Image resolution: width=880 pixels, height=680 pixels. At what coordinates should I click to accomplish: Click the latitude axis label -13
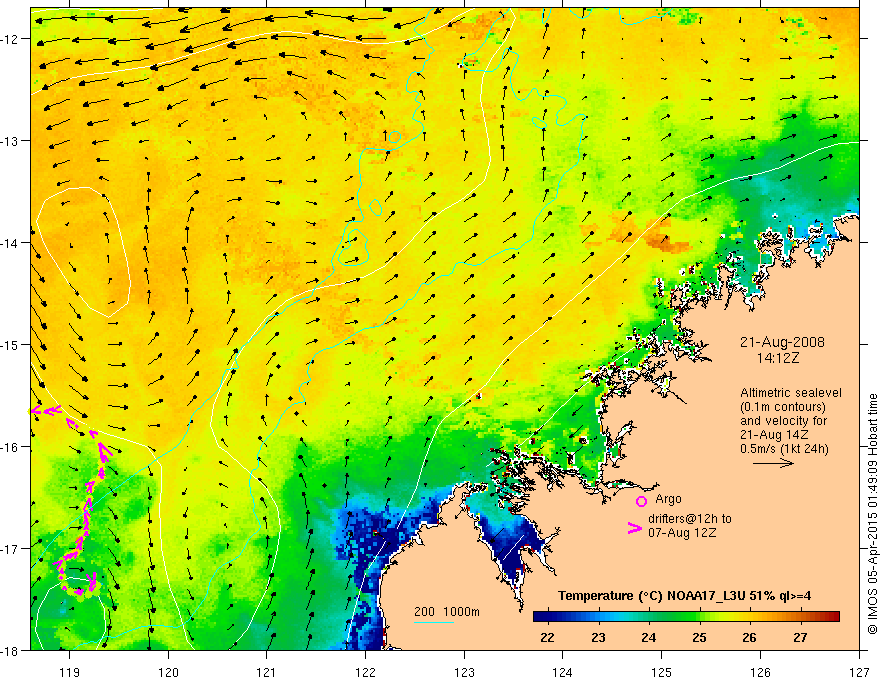click(11, 141)
